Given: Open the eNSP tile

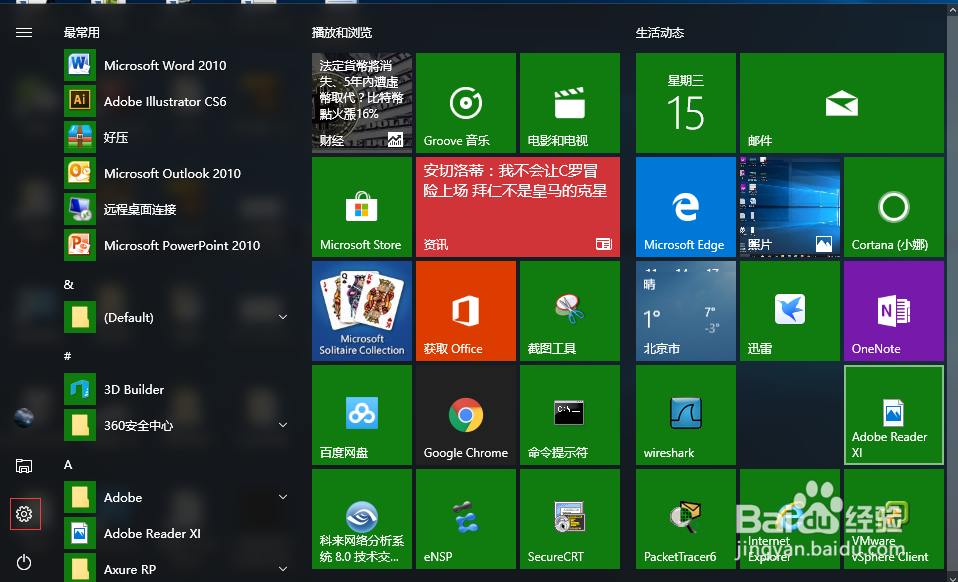Looking at the screenshot, I should [x=466, y=518].
